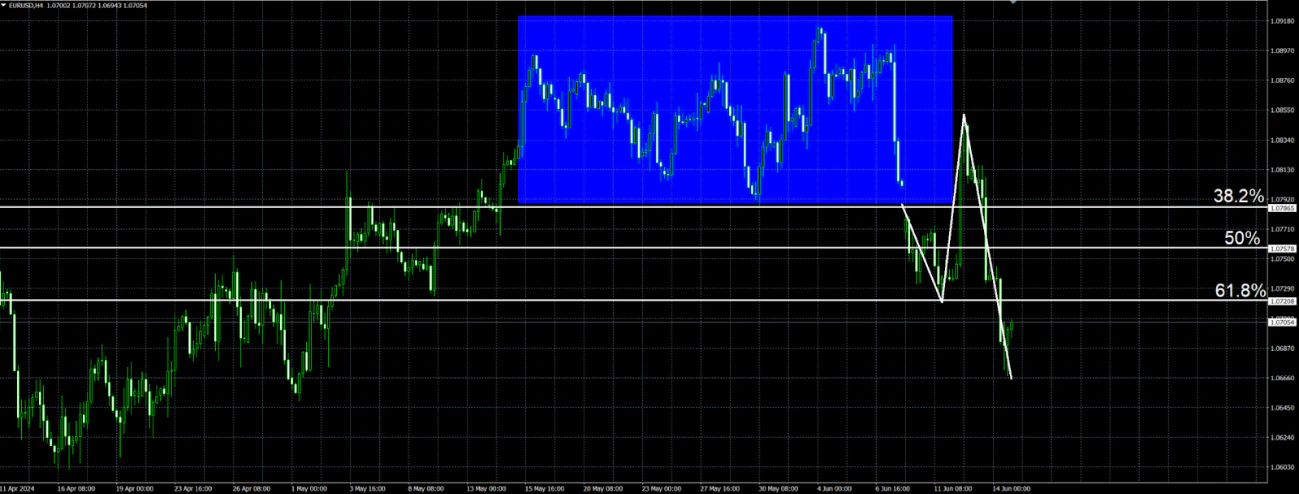Click the 1.07576 price tag on axis

[1282, 248]
